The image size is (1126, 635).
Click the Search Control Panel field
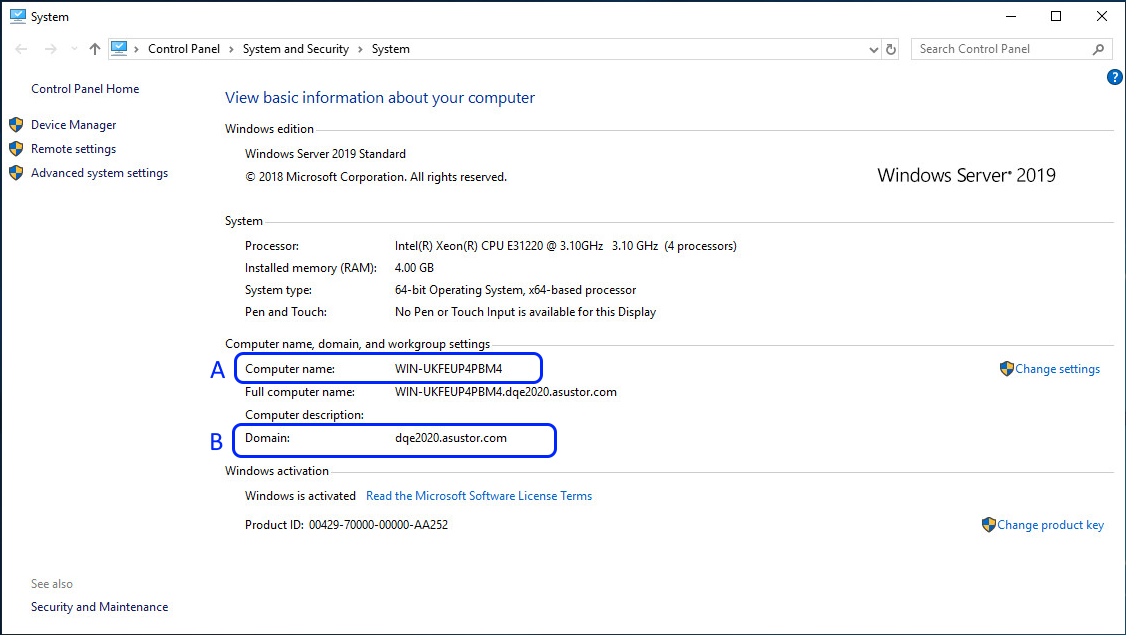1011,49
